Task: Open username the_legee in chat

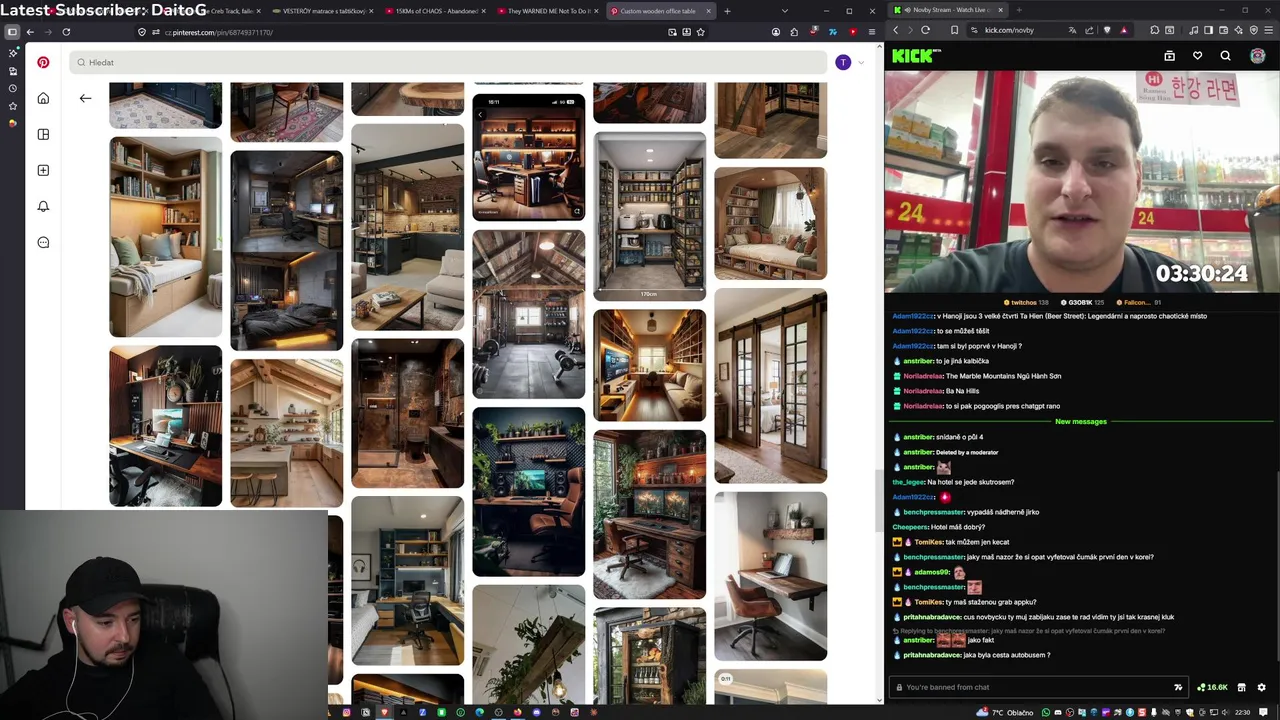Action: click(x=908, y=482)
